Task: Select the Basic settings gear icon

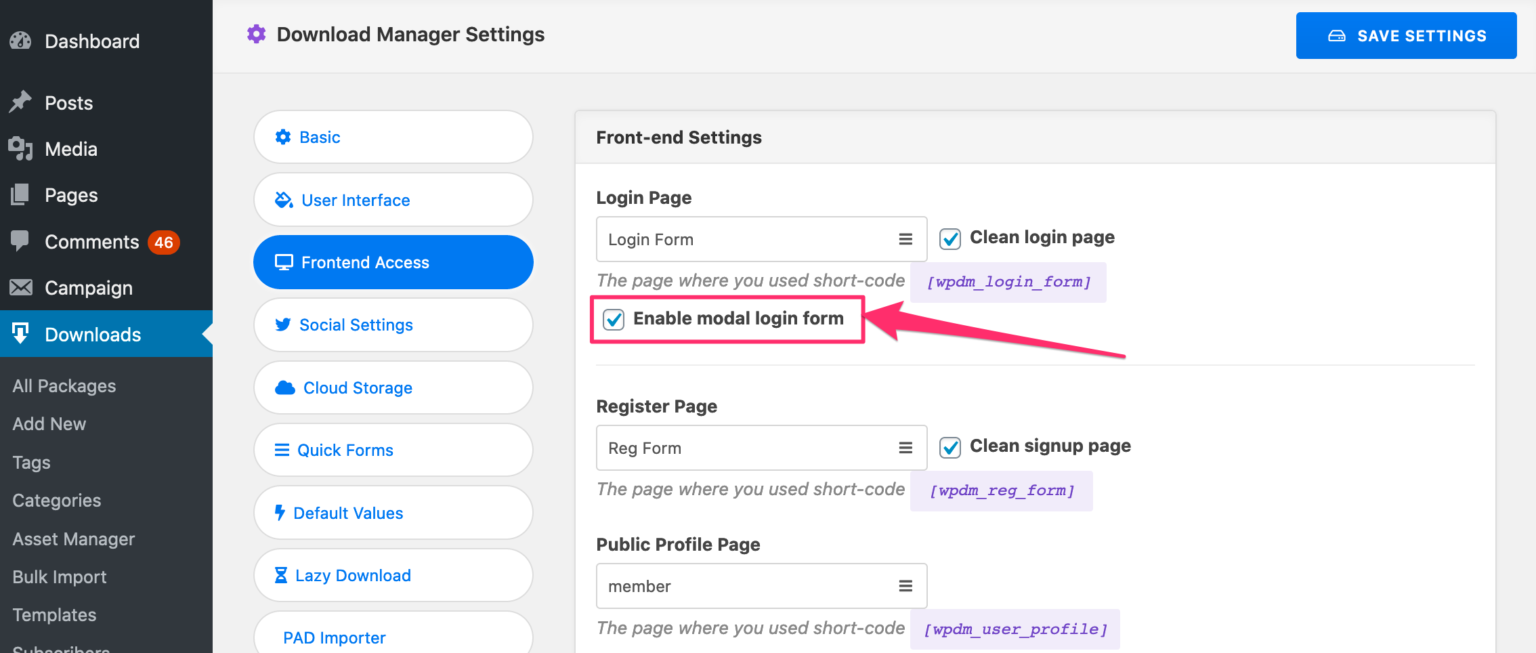Action: pos(283,137)
